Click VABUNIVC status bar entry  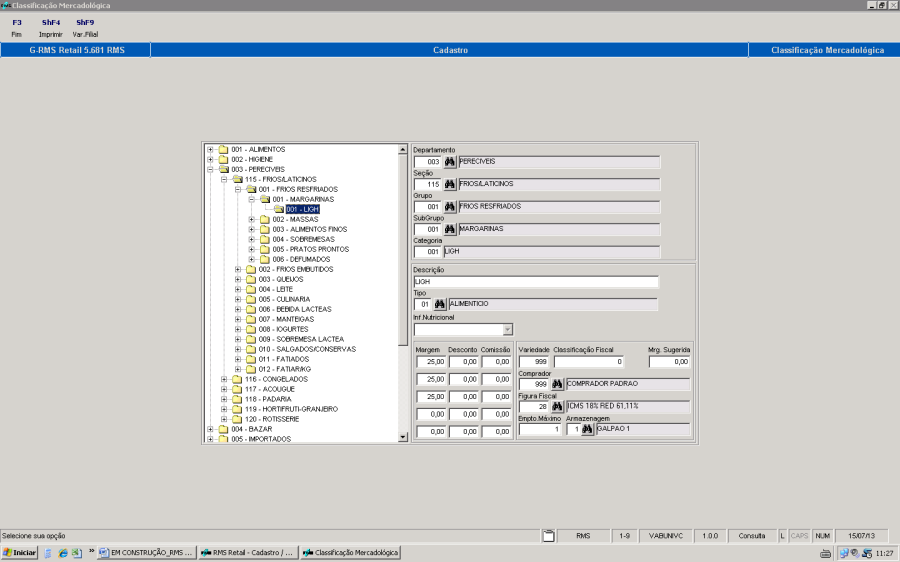[666, 536]
